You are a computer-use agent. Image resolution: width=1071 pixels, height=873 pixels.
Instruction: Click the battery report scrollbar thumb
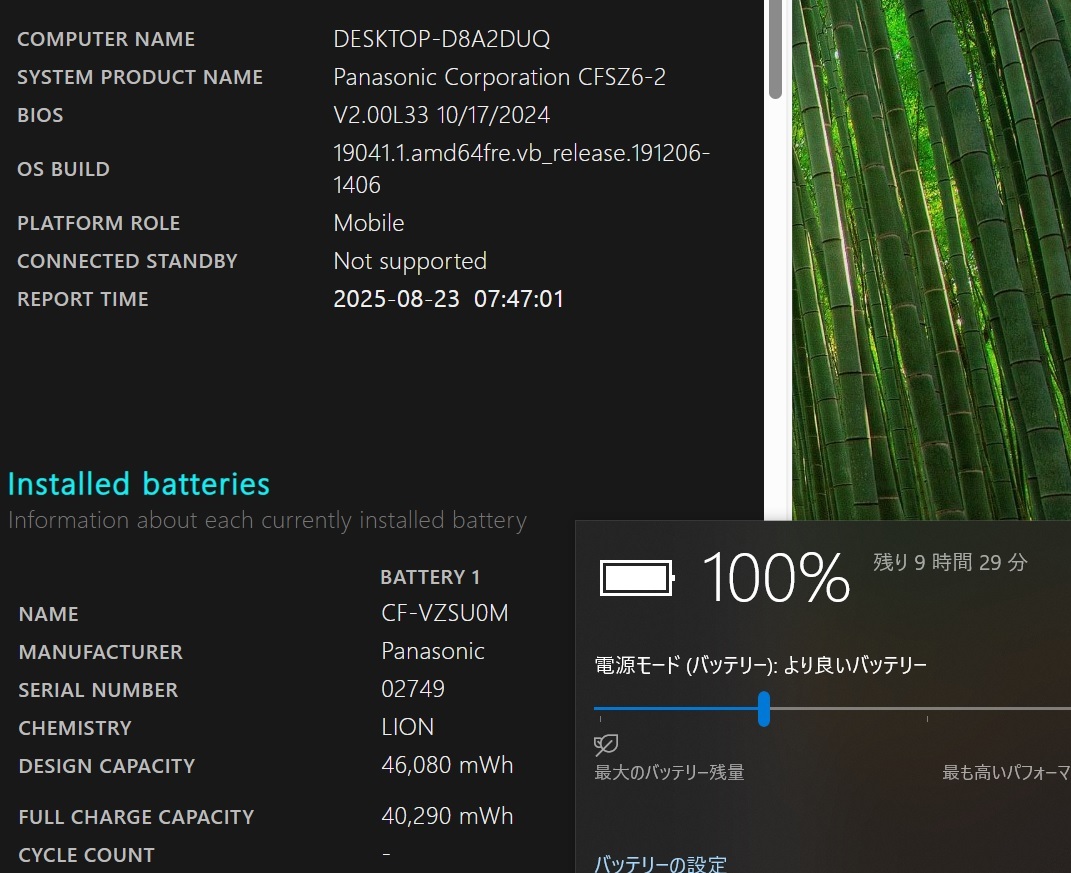click(775, 49)
